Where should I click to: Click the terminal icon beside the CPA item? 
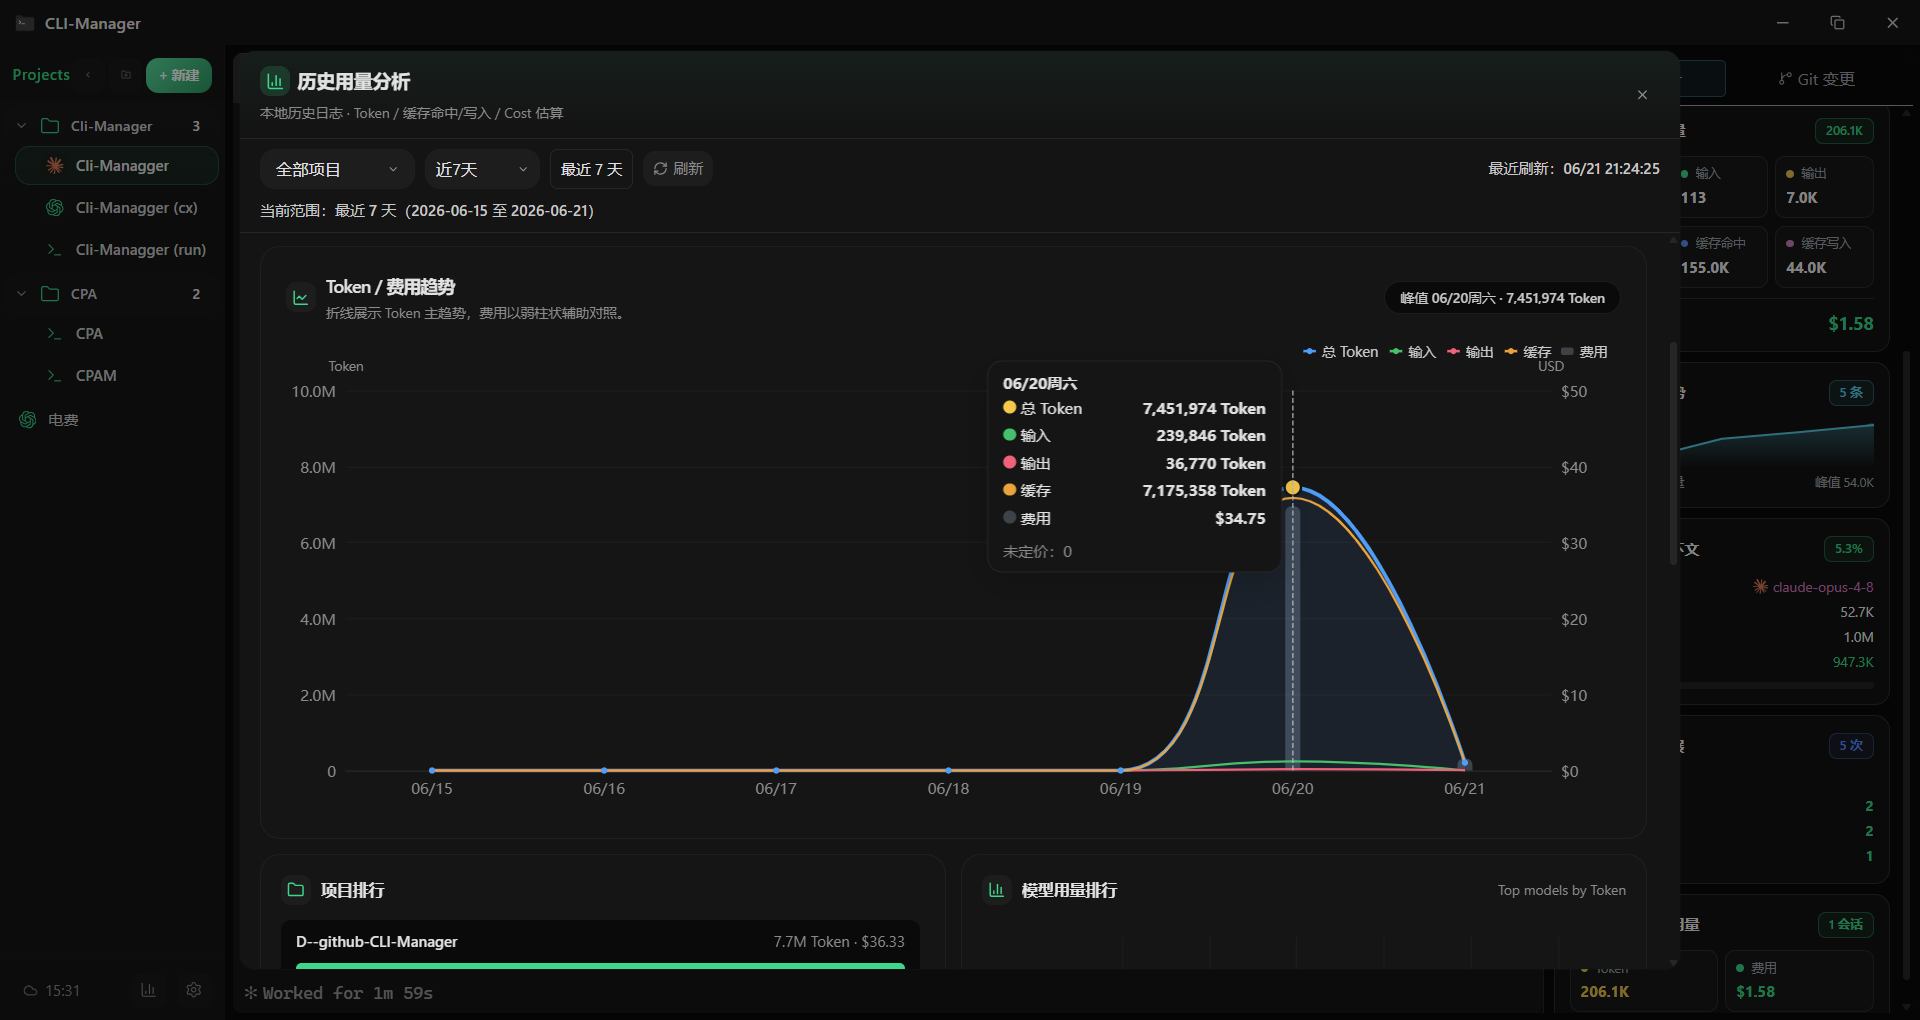[x=55, y=334]
